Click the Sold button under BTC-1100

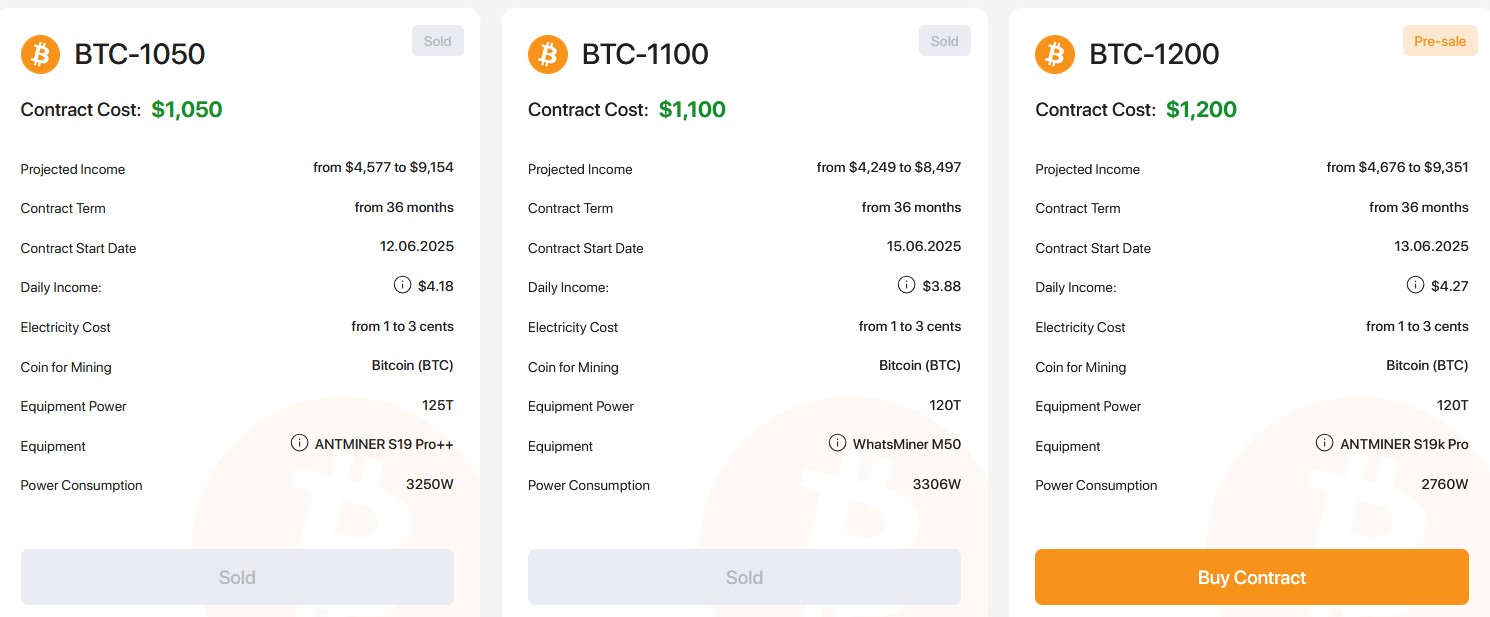pos(744,577)
